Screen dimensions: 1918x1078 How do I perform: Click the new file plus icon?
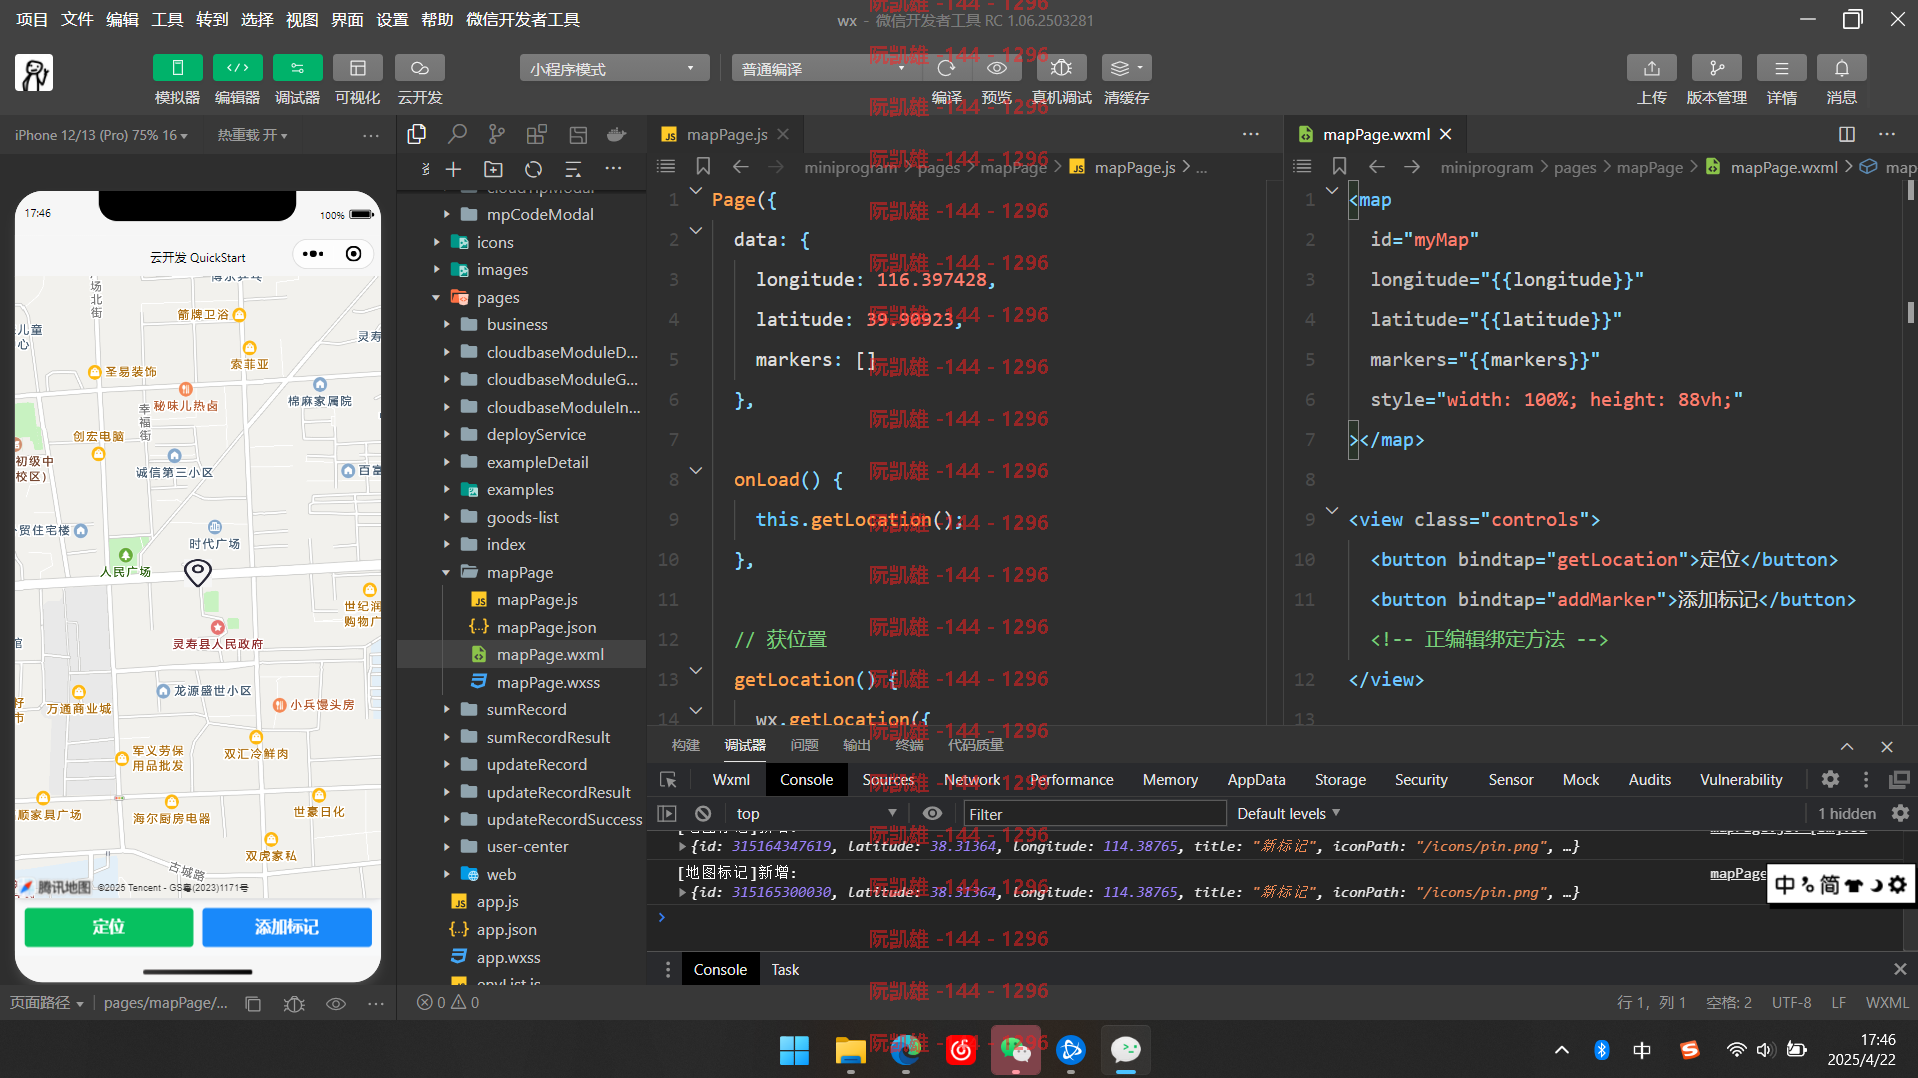pos(453,169)
